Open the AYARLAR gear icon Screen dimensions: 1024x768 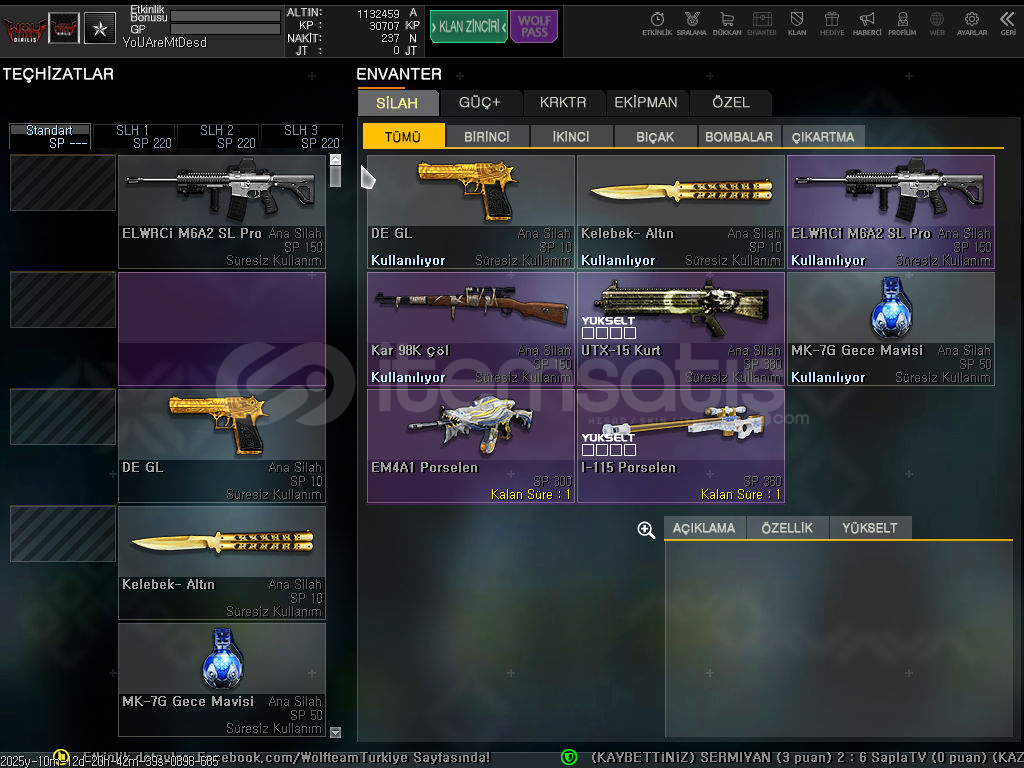[972, 24]
